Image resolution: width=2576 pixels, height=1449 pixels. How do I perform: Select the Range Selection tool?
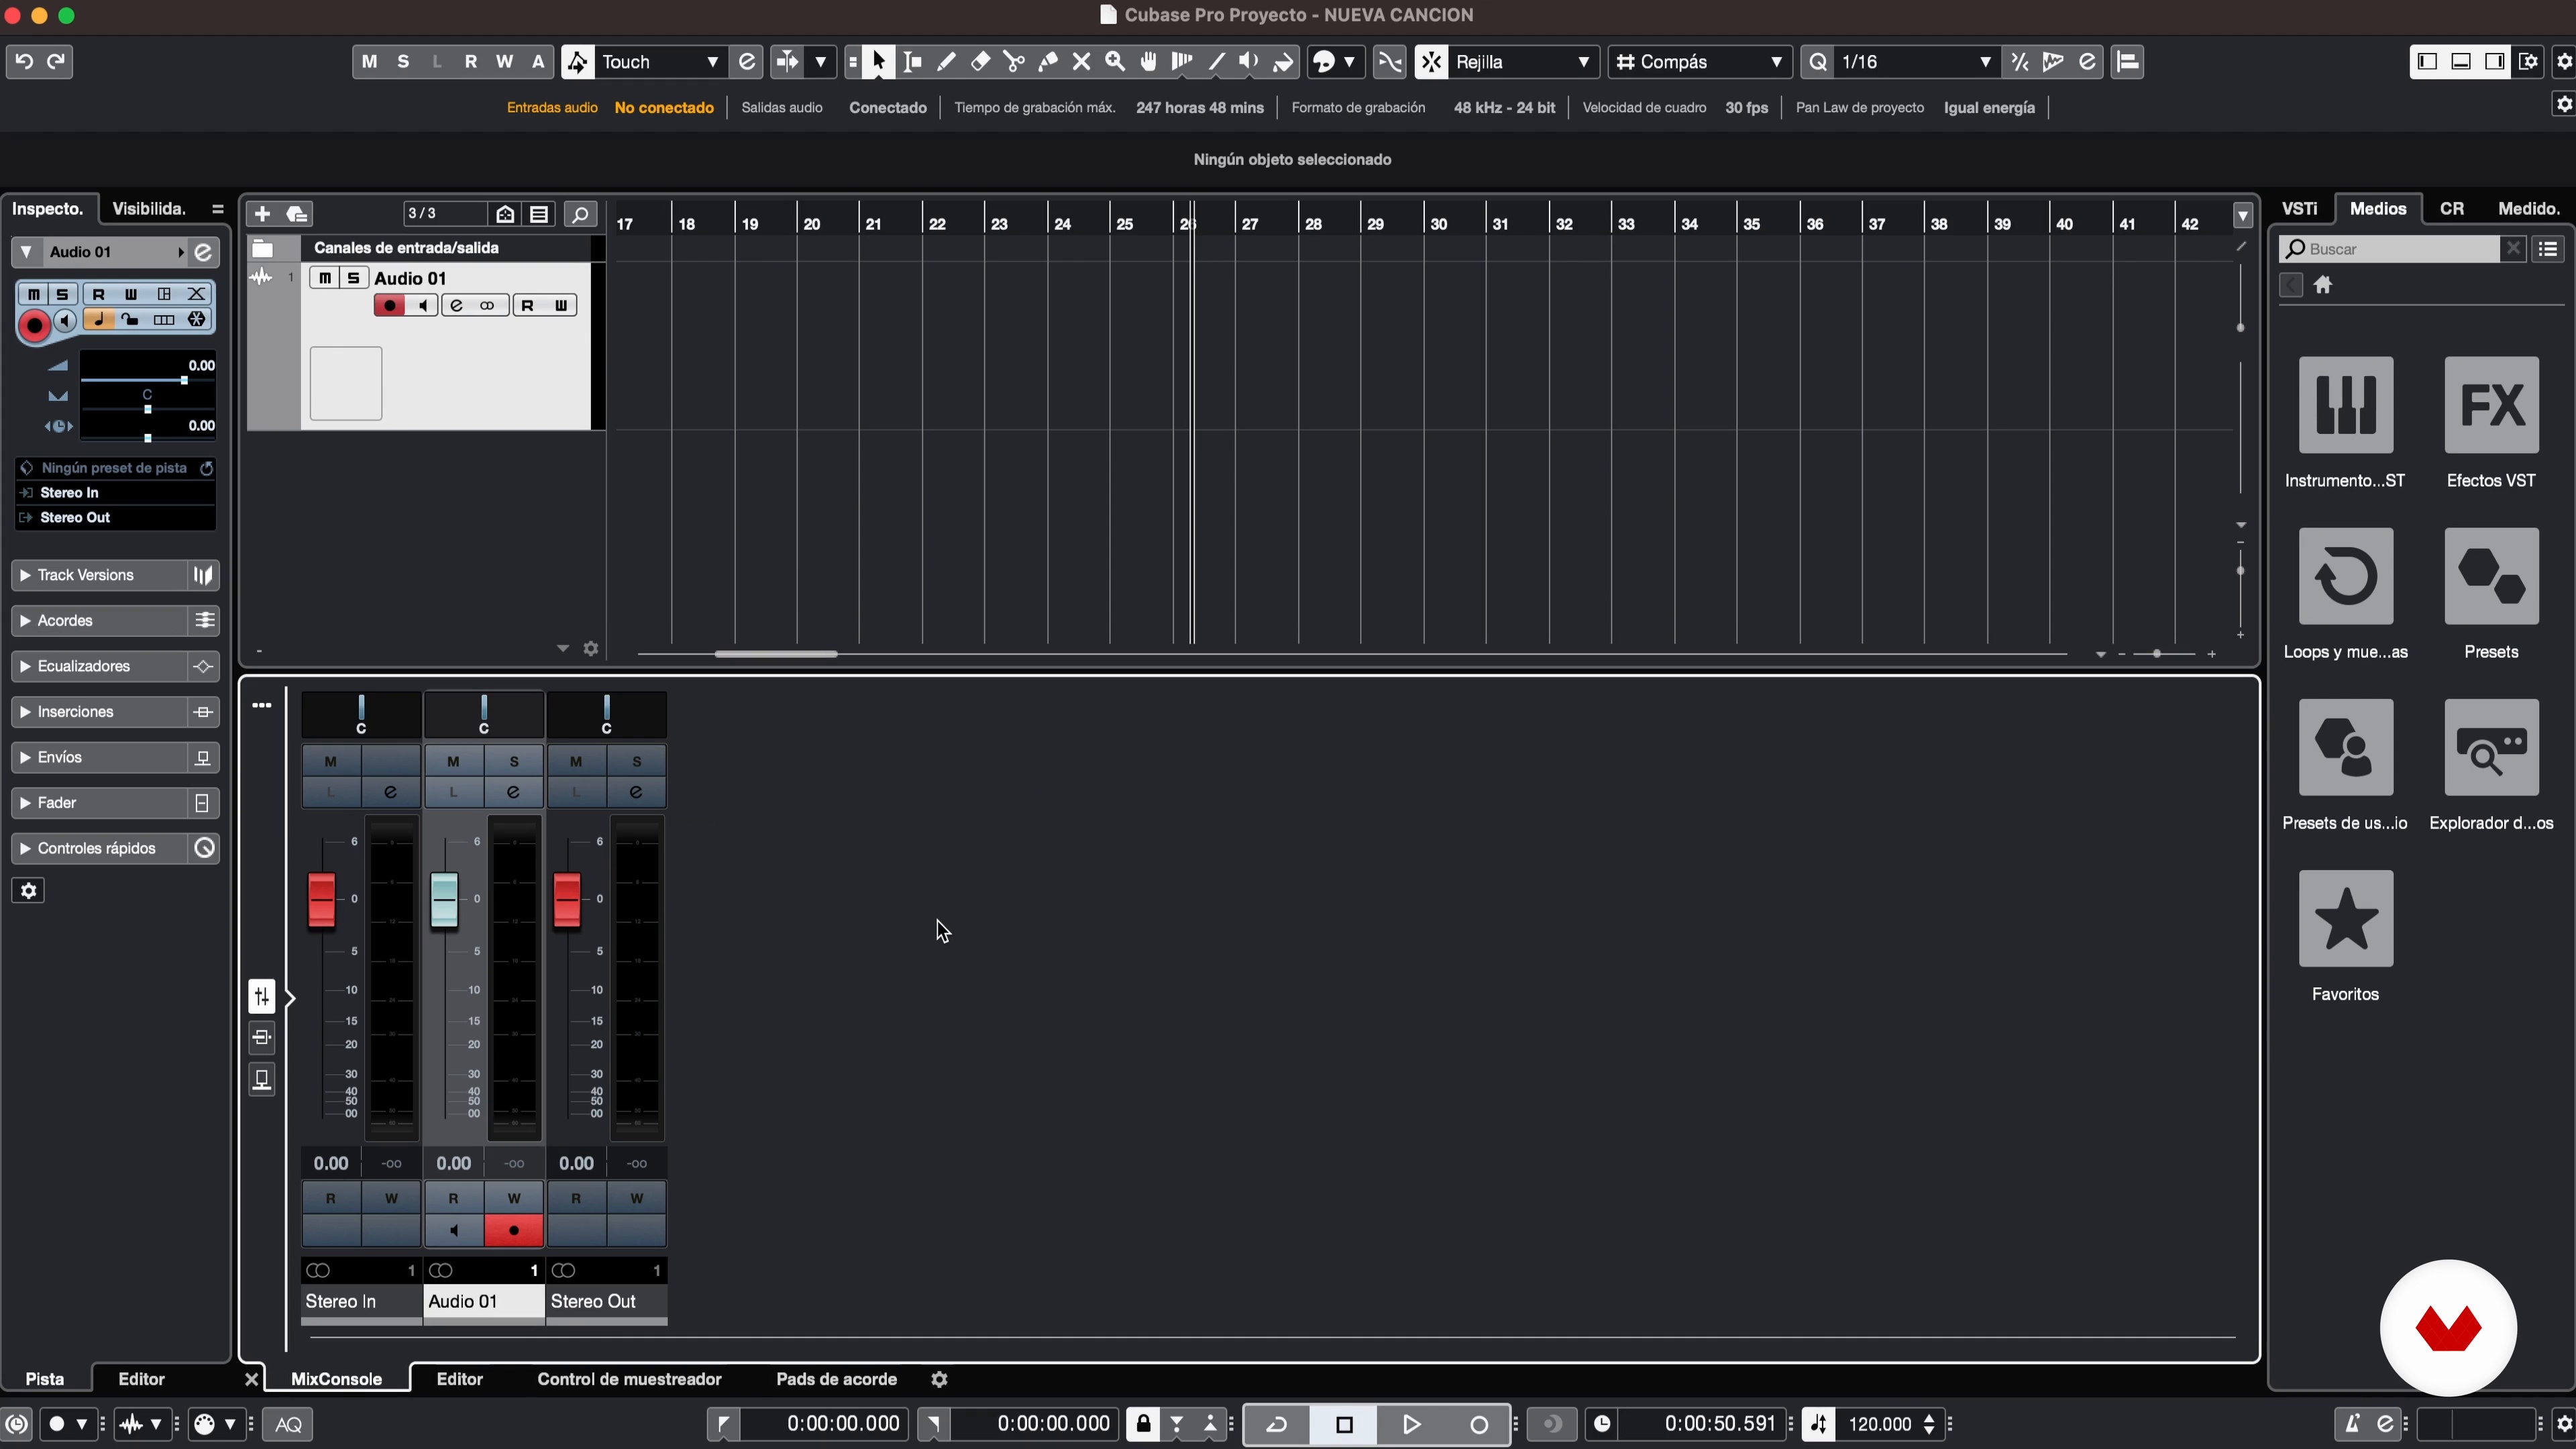[x=912, y=62]
